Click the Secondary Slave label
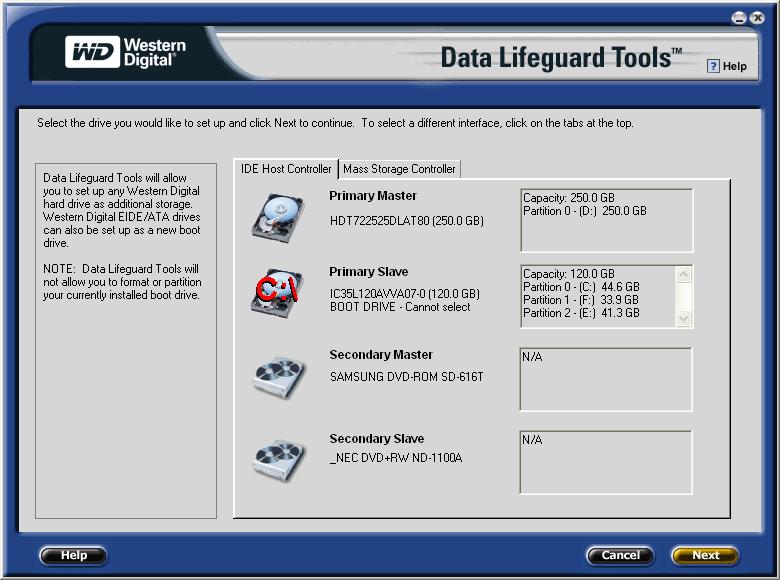Viewport: 780px width, 580px height. tap(377, 439)
